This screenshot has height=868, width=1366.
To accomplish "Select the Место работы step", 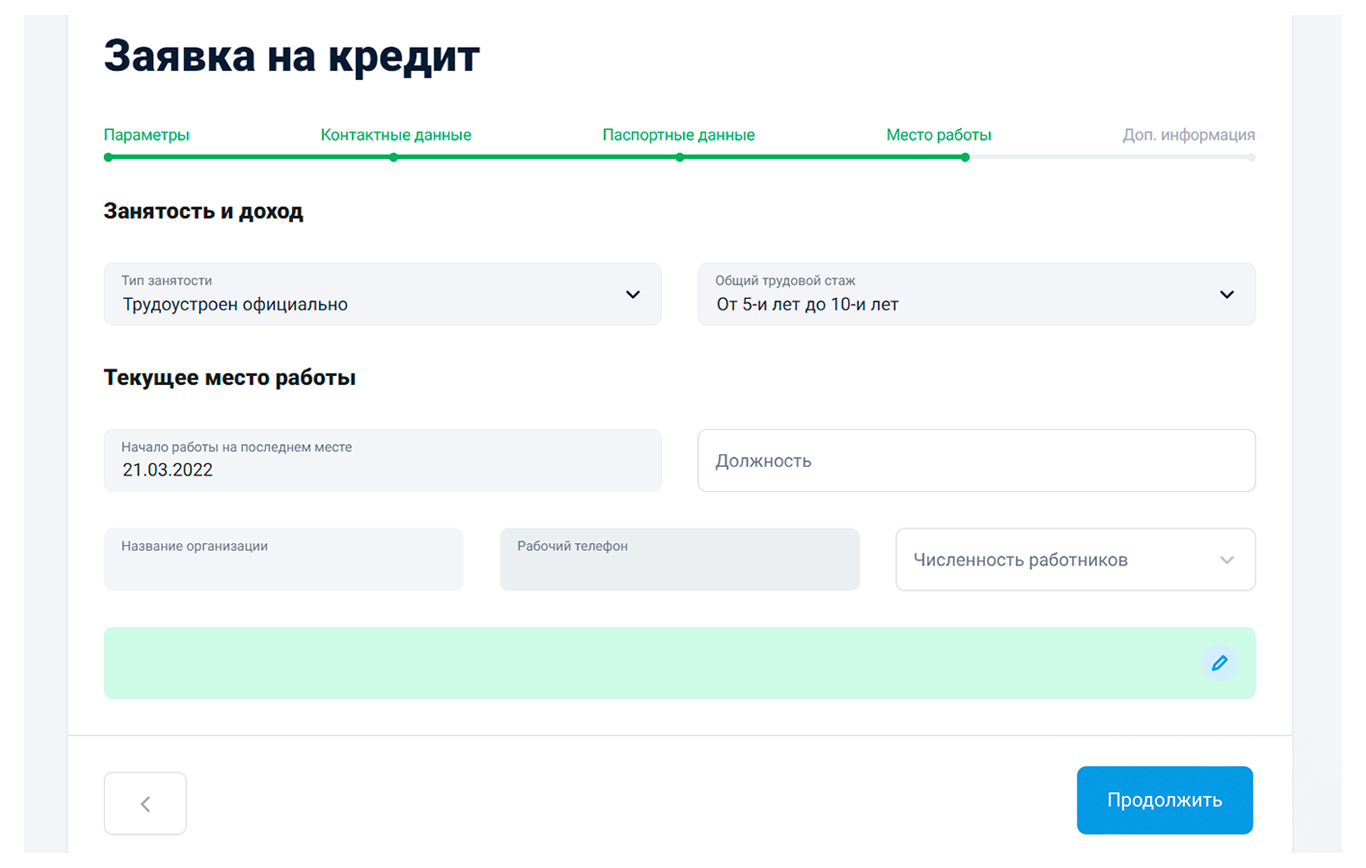I will pyautogui.click(x=939, y=135).
